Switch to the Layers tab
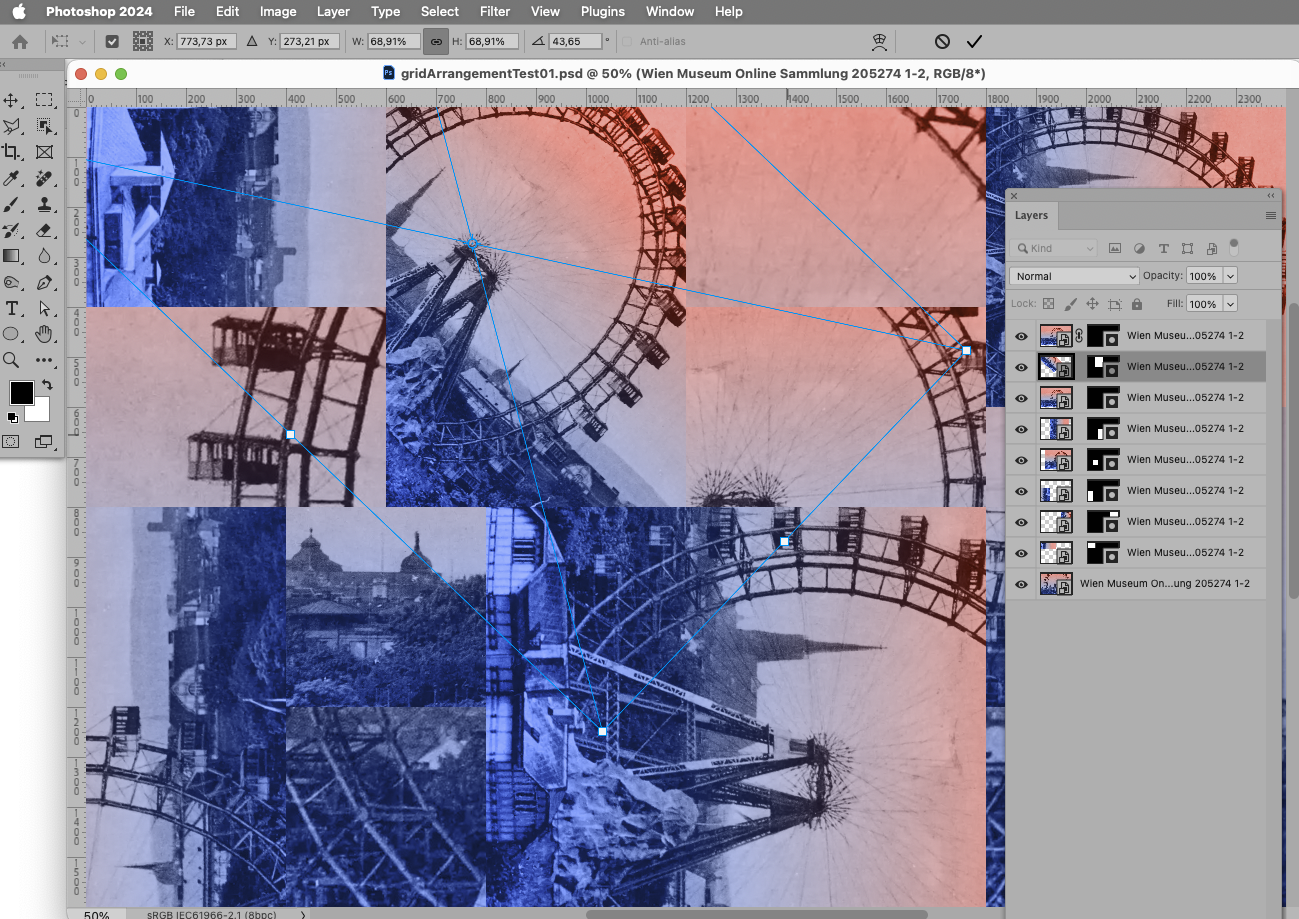 coord(1032,215)
